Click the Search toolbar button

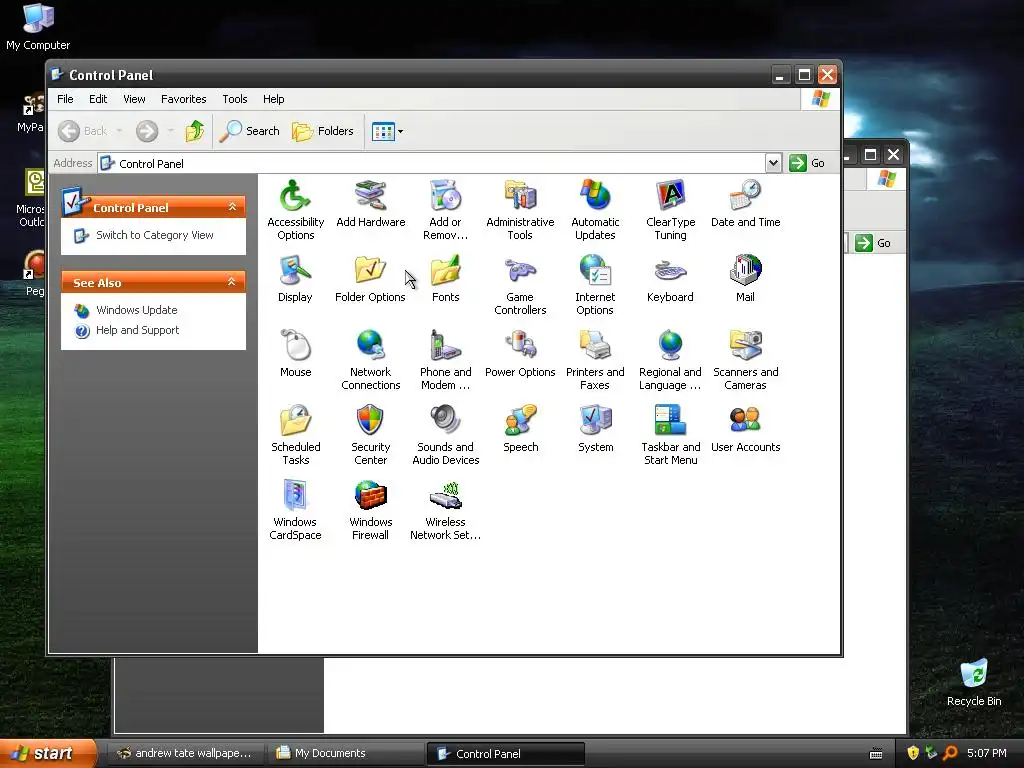click(249, 131)
